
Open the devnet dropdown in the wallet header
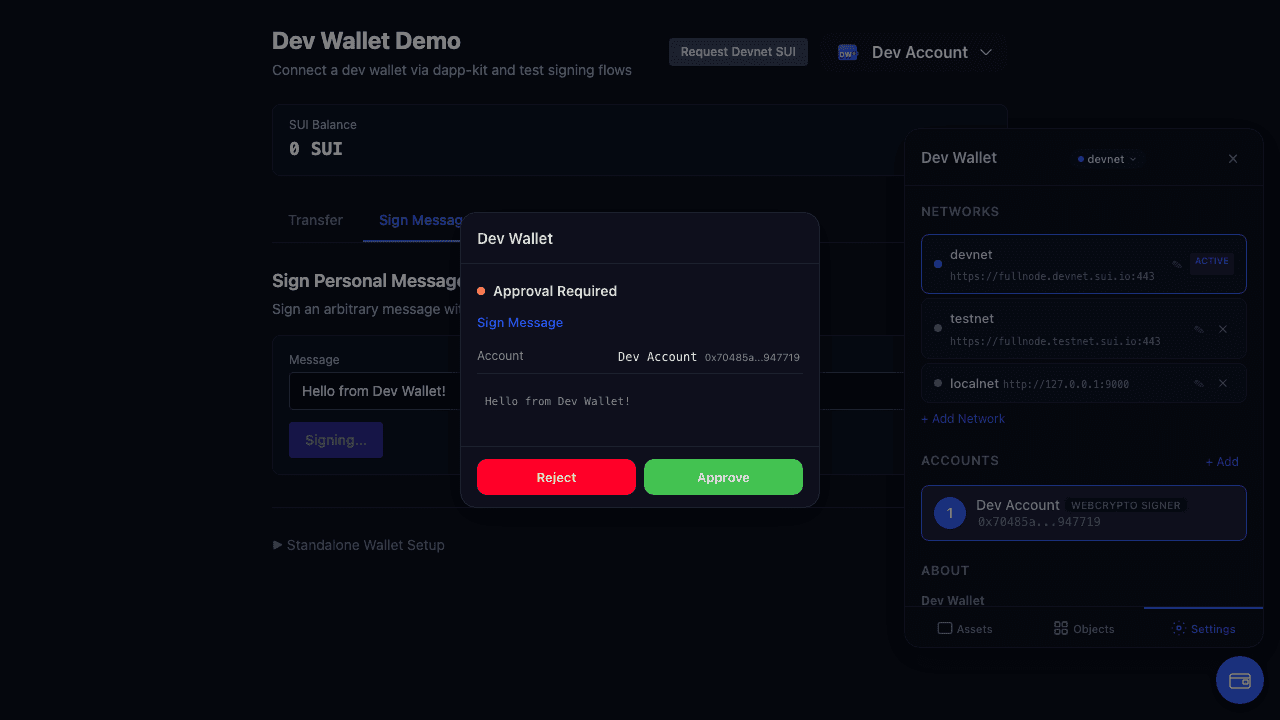[1106, 158]
